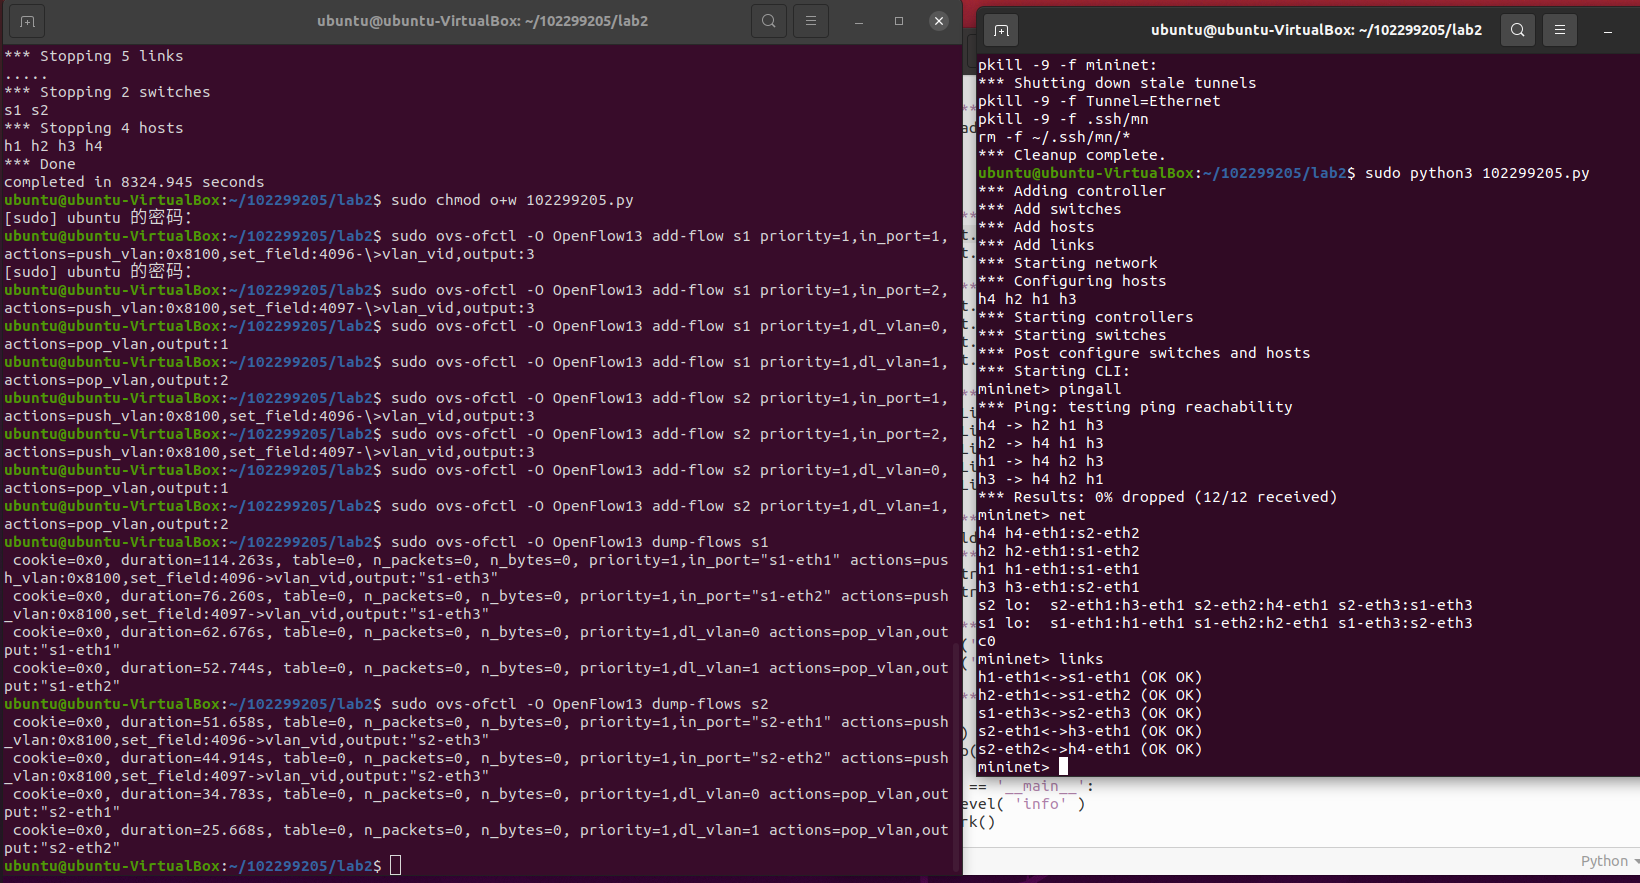Click flow entry with duration=52.744s
This screenshot has height=883, width=1640.
(x=476, y=677)
